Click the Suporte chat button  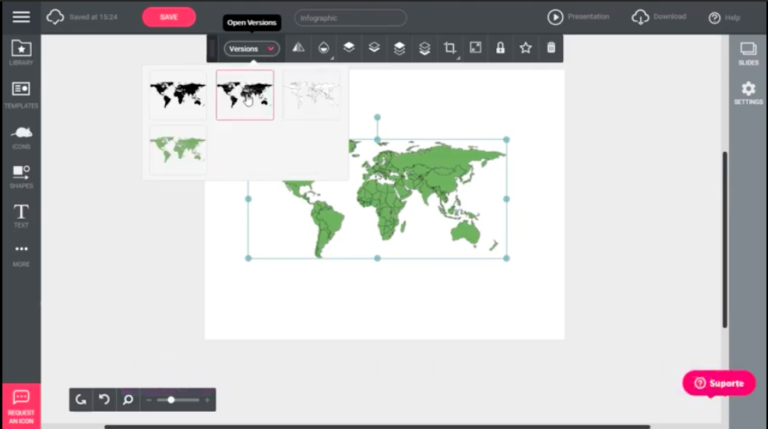(x=719, y=383)
